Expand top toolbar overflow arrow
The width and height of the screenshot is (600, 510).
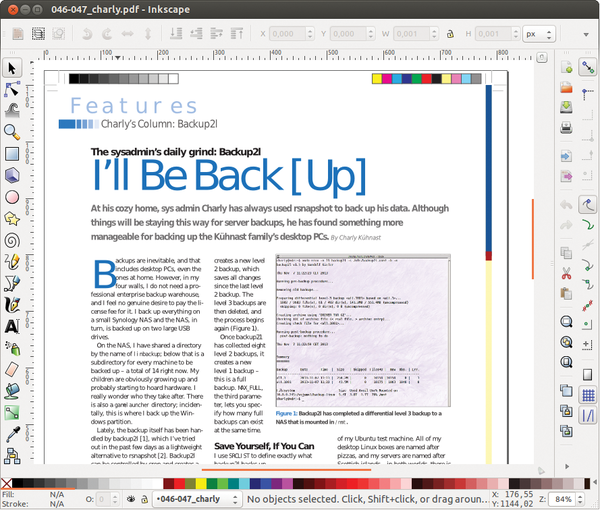pos(586,34)
